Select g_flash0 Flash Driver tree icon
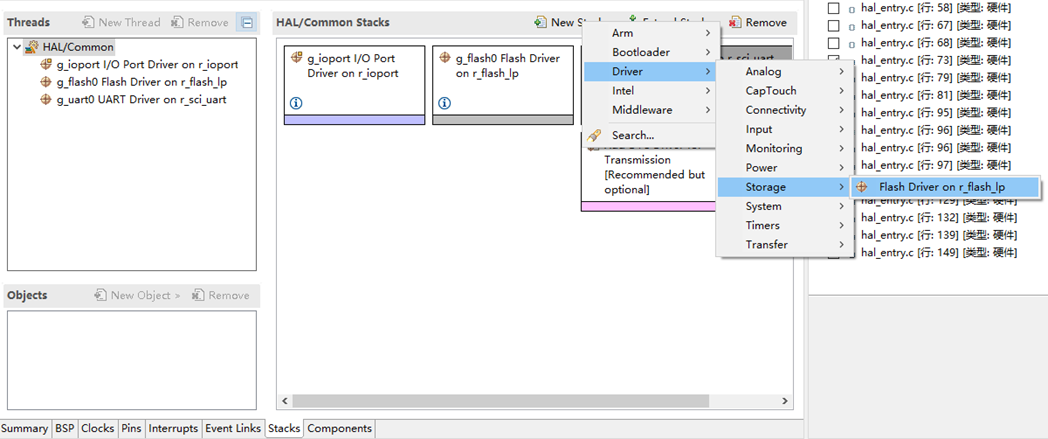 [45, 82]
